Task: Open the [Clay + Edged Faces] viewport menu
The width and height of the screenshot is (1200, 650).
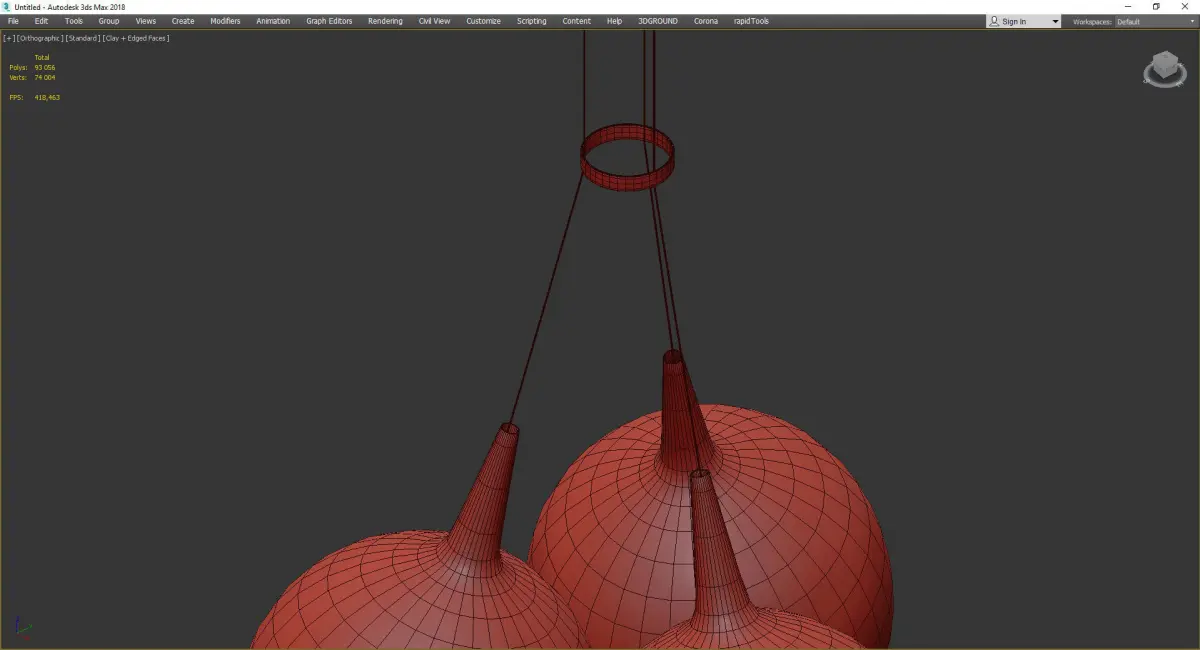Action: click(136, 38)
